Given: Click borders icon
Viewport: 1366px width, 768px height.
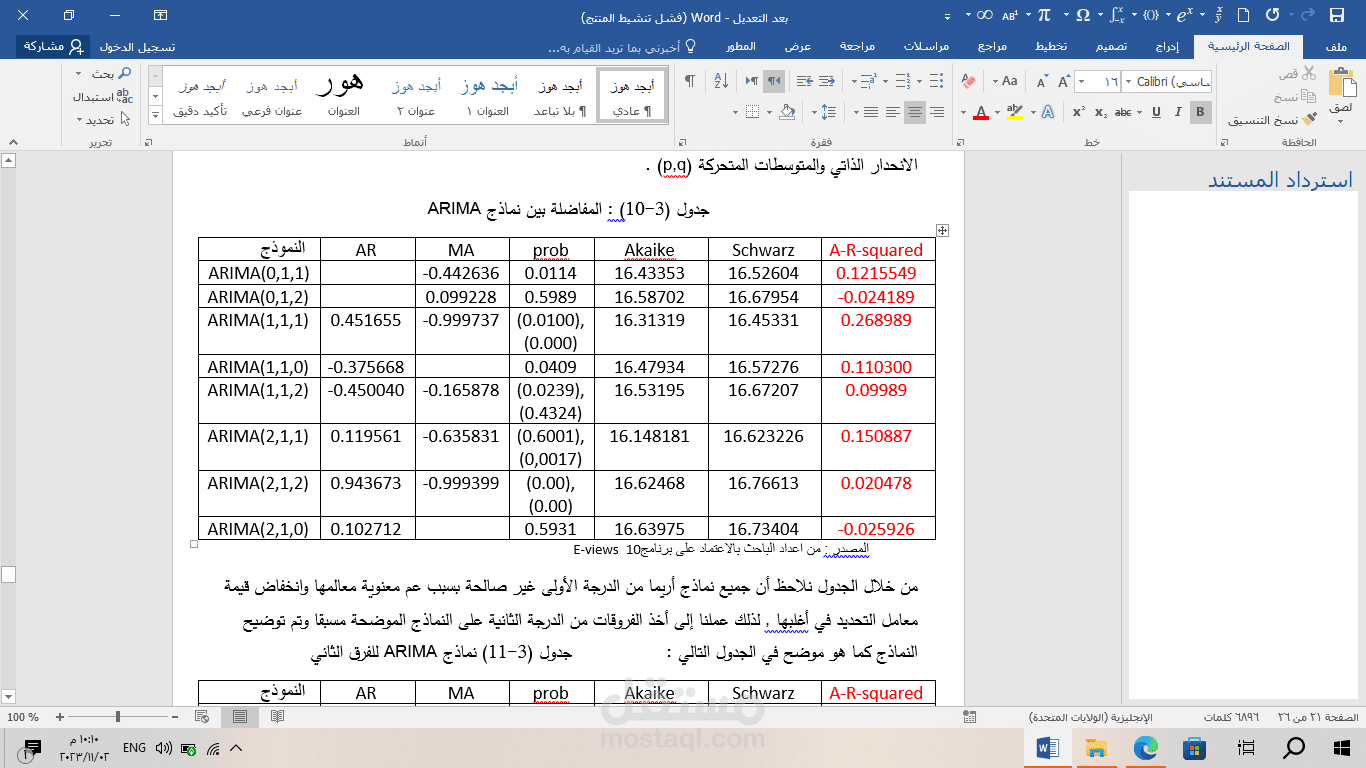Looking at the screenshot, I should click(x=753, y=112).
